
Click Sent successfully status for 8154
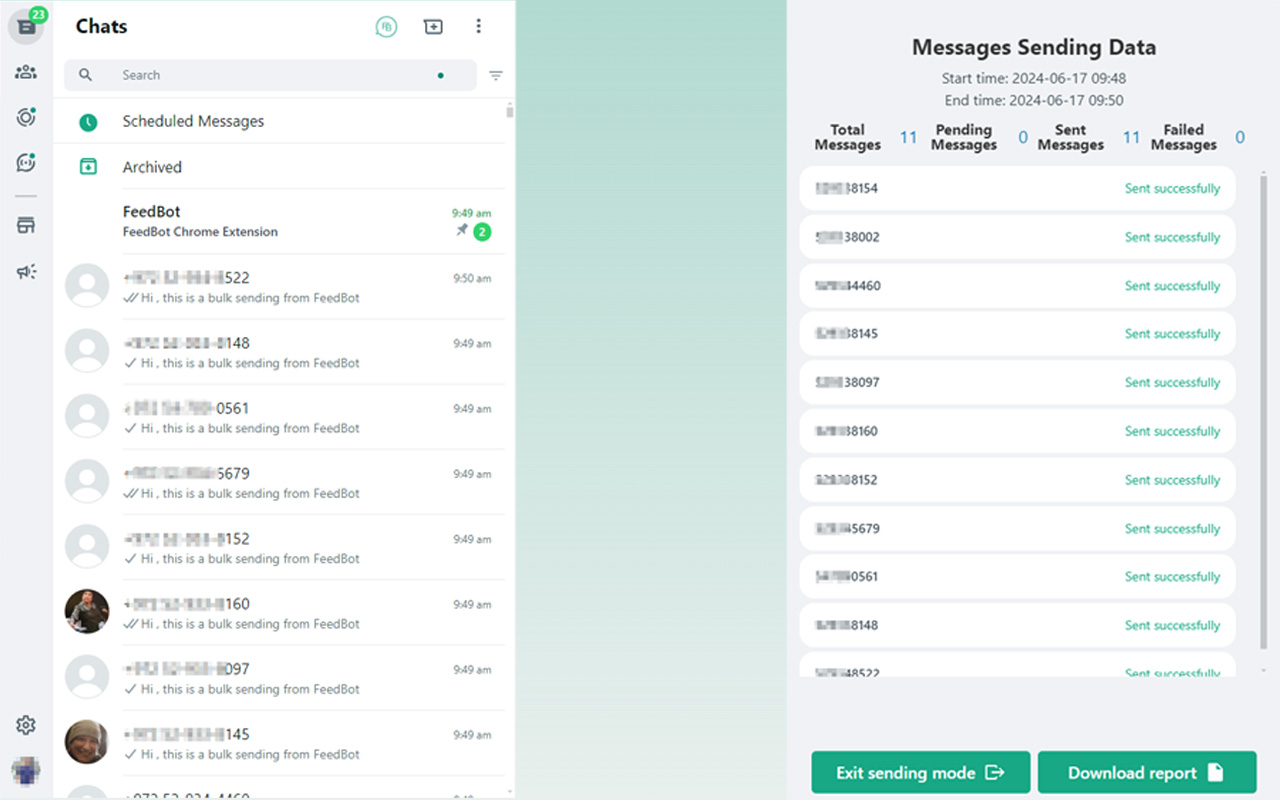click(1172, 188)
